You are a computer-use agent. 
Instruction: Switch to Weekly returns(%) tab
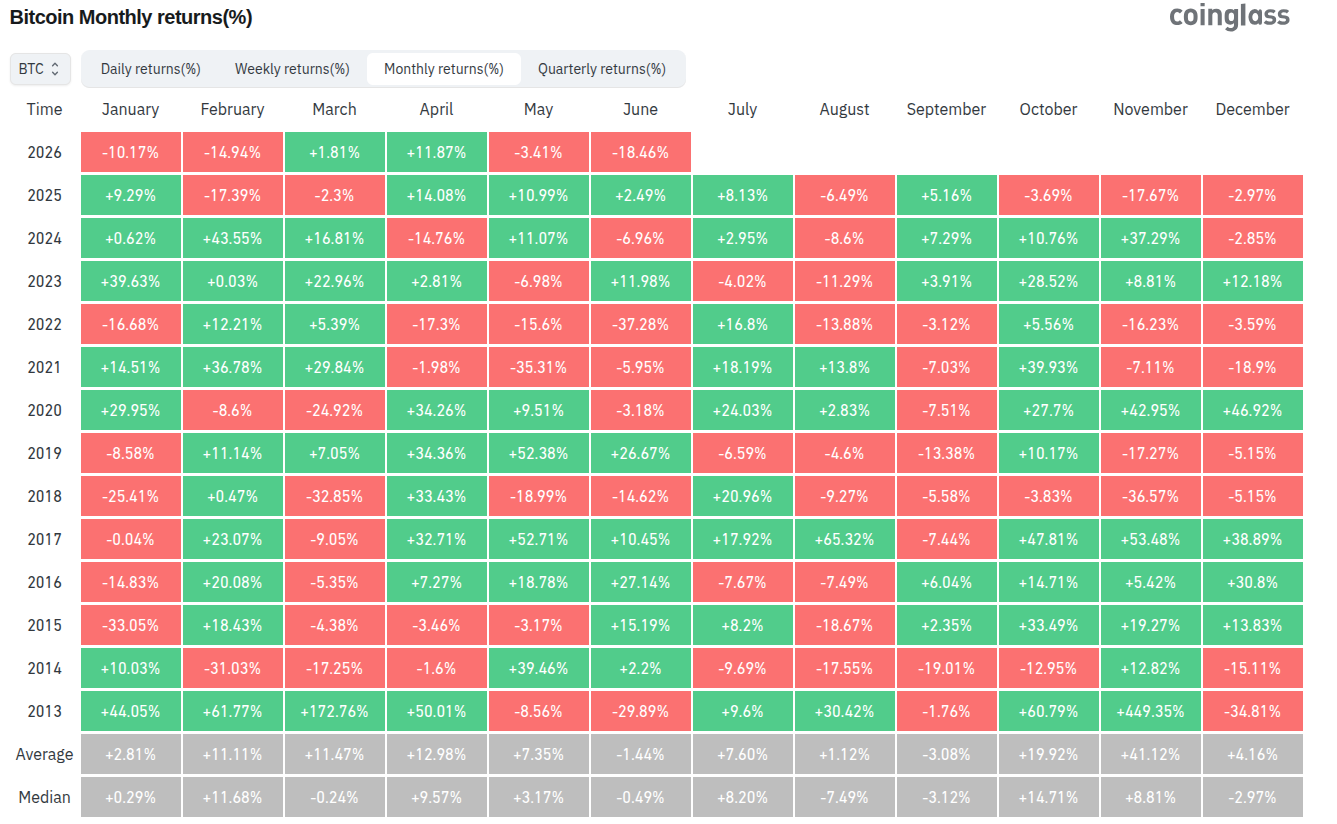pyautogui.click(x=292, y=69)
